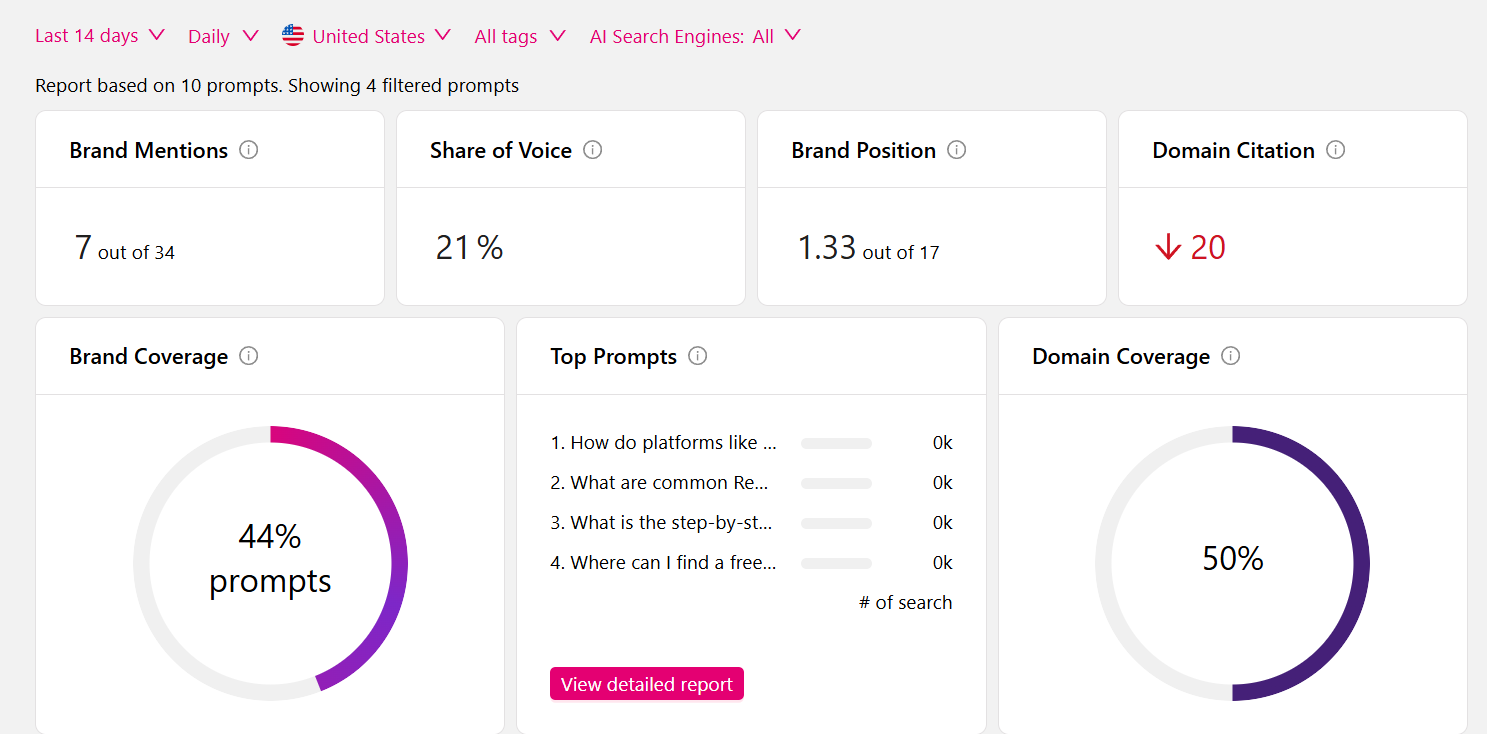This screenshot has width=1487, height=734.
Task: Open the AI Search Engines: All dropdown
Action: (696, 36)
